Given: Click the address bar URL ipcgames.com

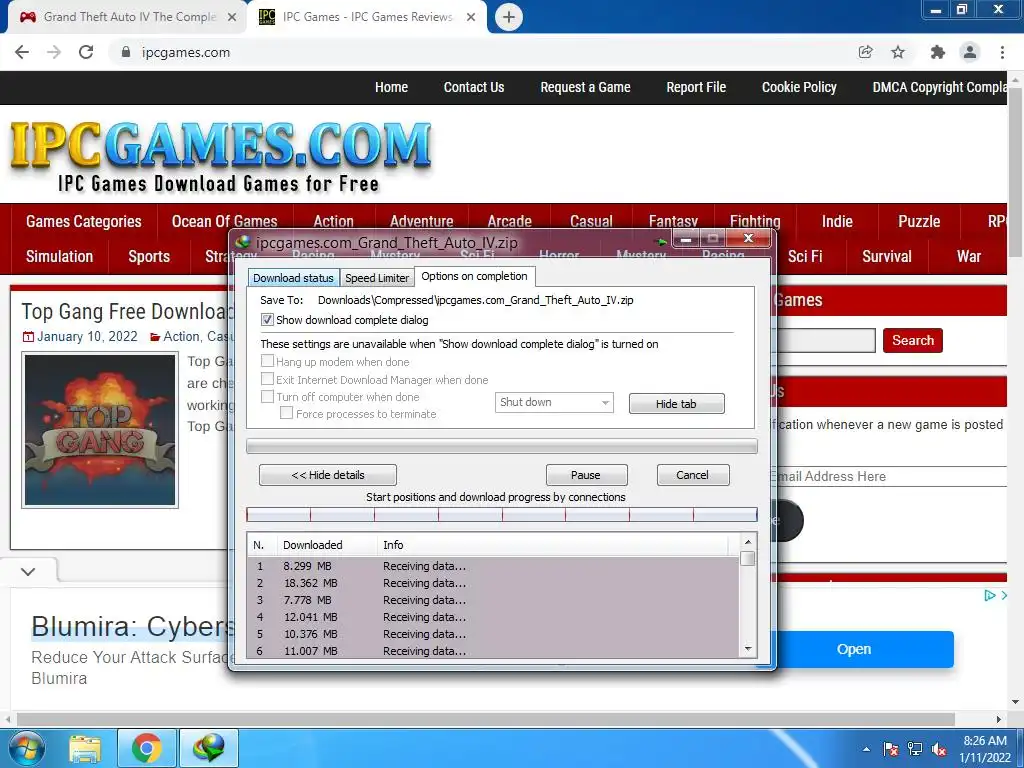Looking at the screenshot, I should tap(185, 52).
